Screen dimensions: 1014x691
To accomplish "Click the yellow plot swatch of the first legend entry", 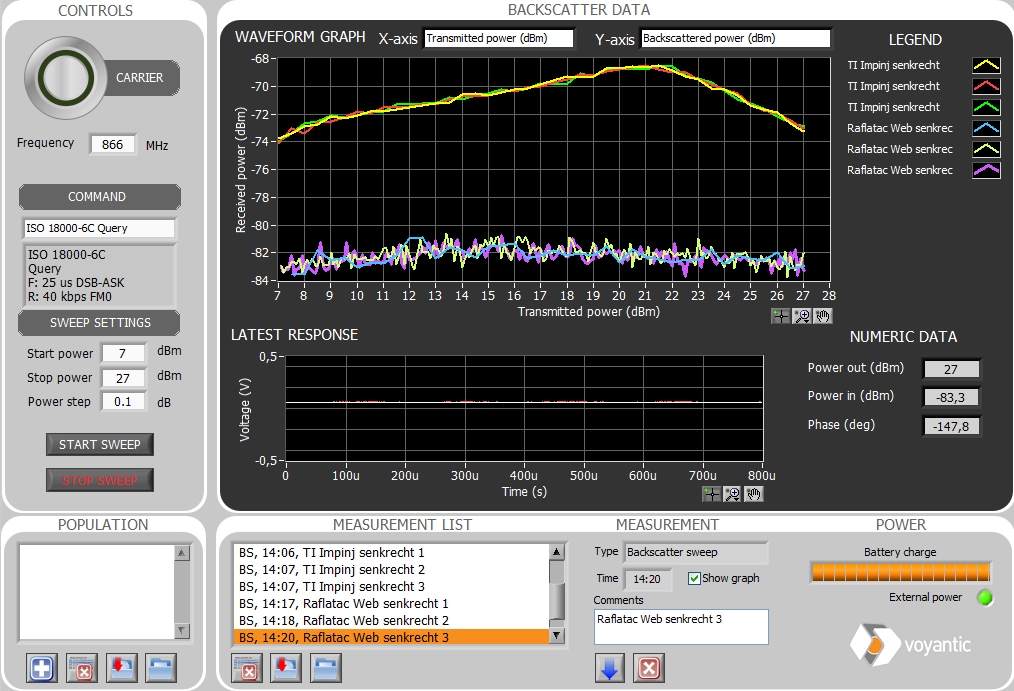I will pos(986,65).
